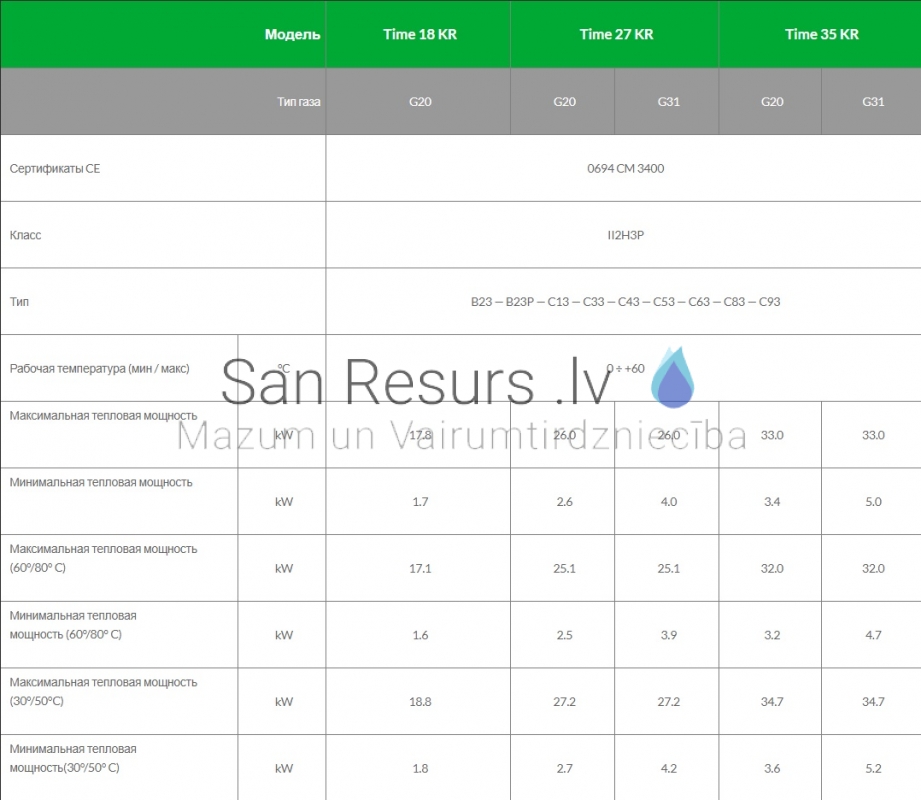Select minimum power value 2.6
The height and width of the screenshot is (800, 921).
click(x=564, y=502)
